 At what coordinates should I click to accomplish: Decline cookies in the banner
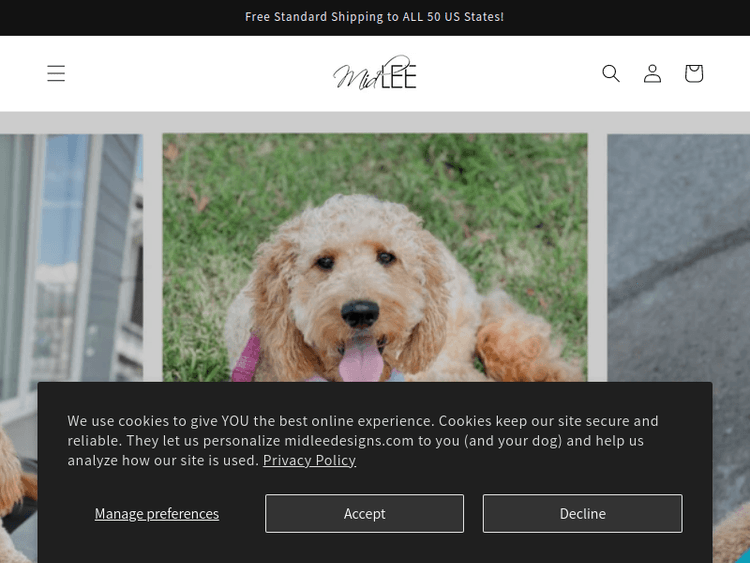pyautogui.click(x=582, y=513)
